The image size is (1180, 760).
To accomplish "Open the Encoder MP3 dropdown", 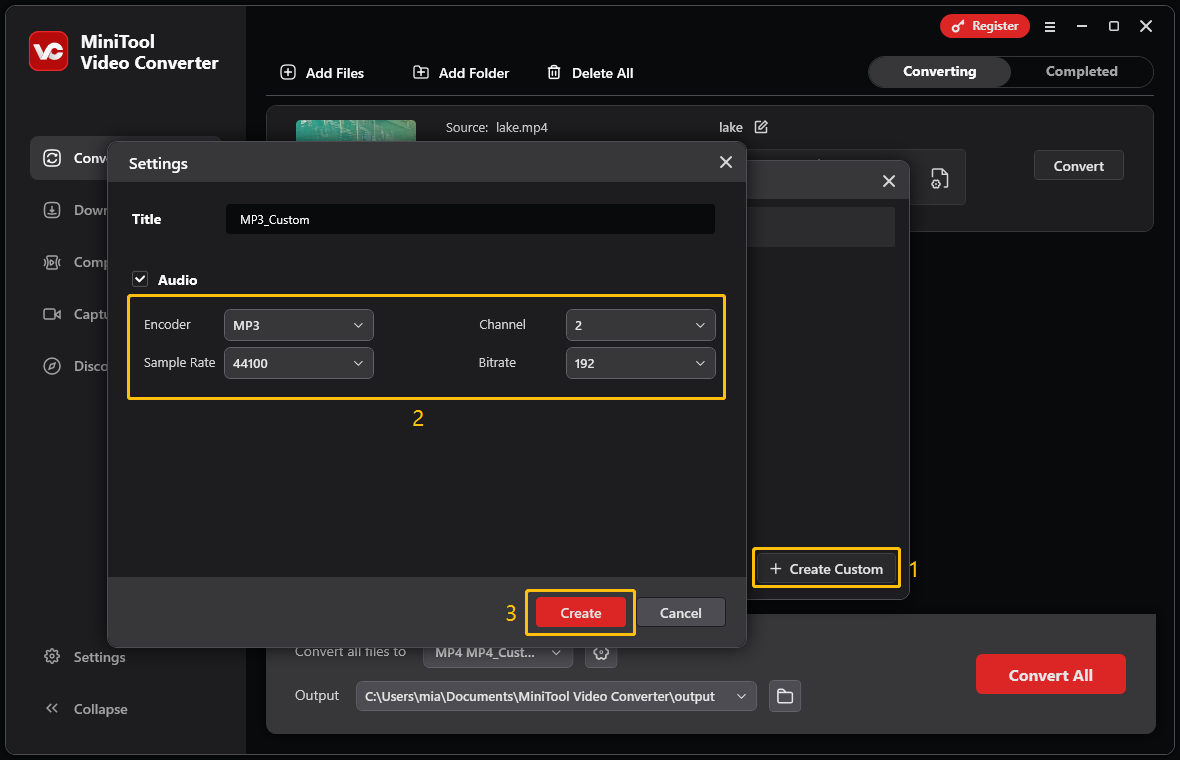I will click(x=299, y=325).
